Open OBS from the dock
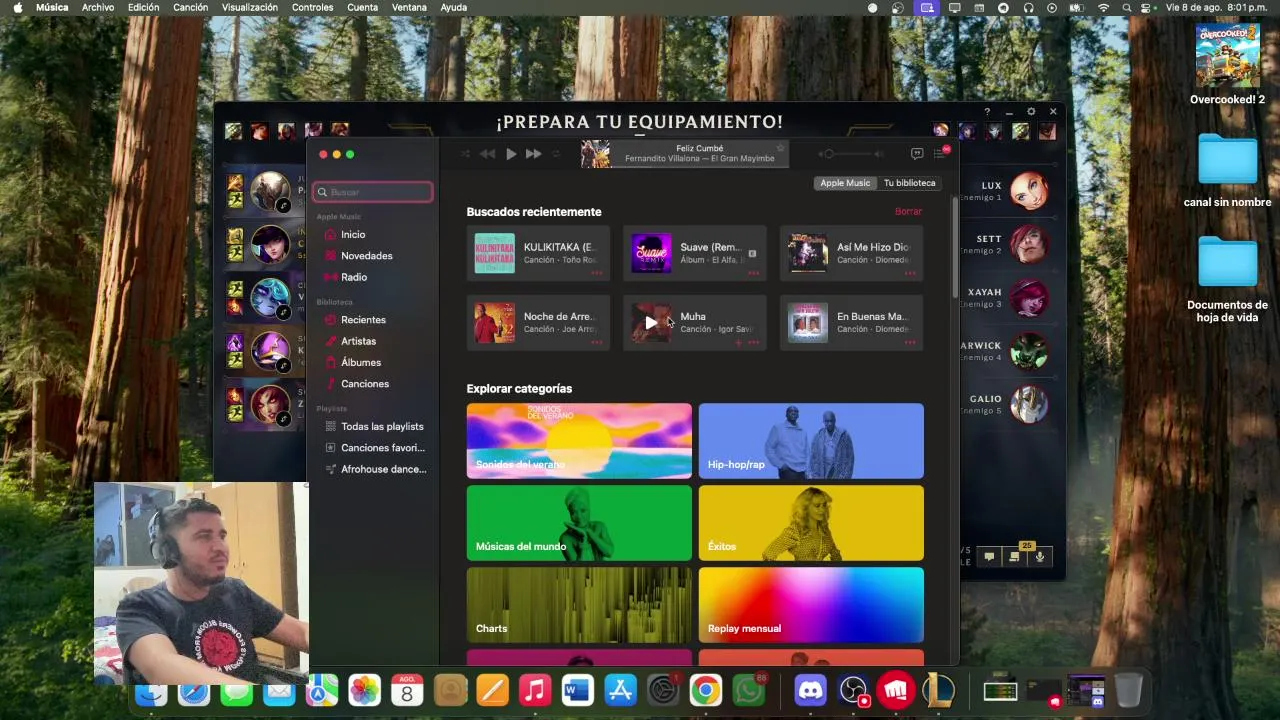This screenshot has height=720, width=1280. tap(853, 690)
